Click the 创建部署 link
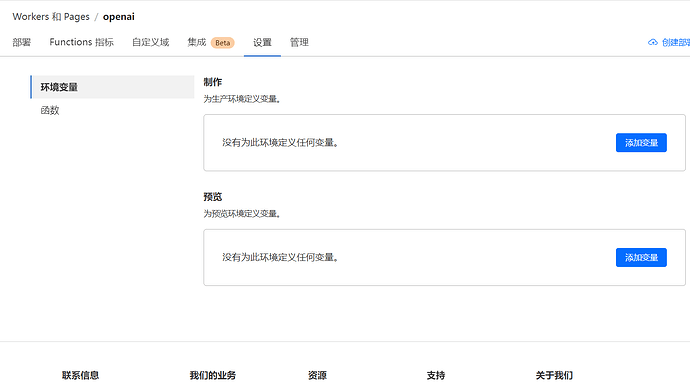 675,42
